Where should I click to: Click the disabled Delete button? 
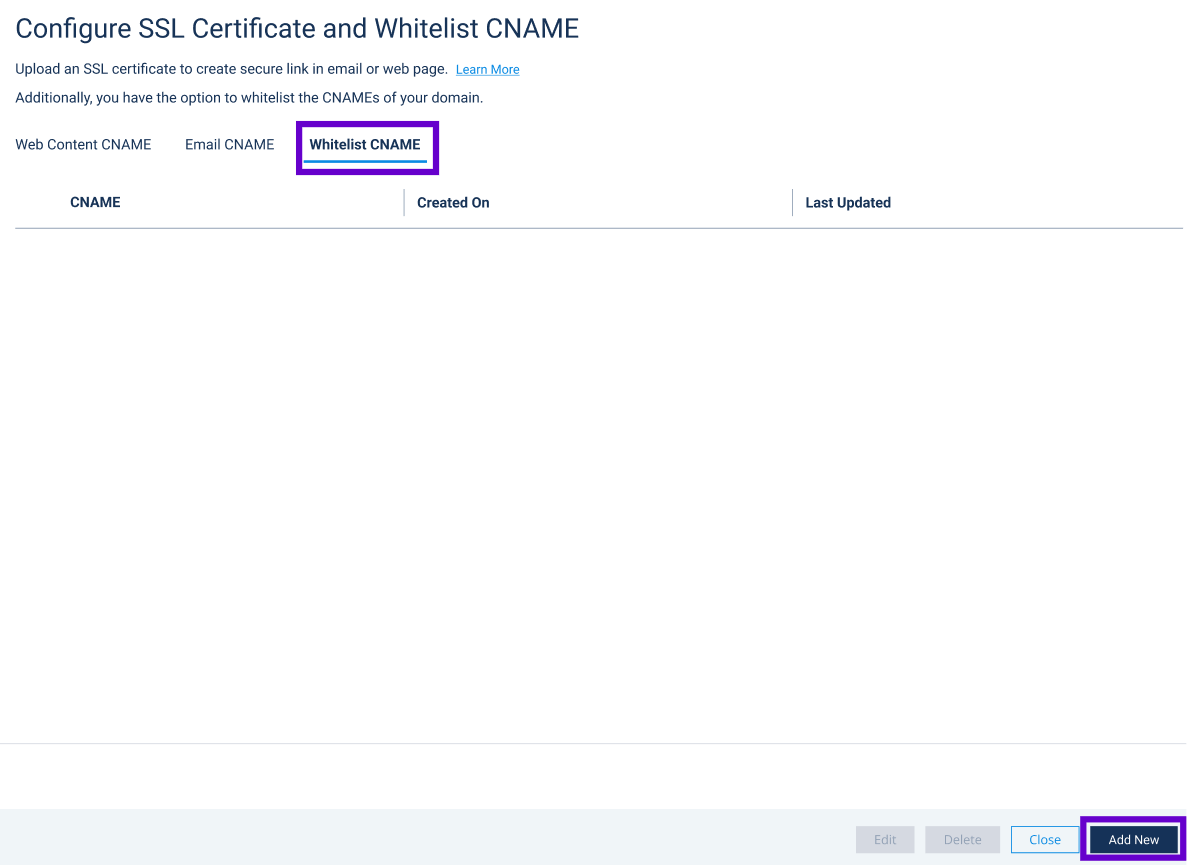tap(962, 839)
